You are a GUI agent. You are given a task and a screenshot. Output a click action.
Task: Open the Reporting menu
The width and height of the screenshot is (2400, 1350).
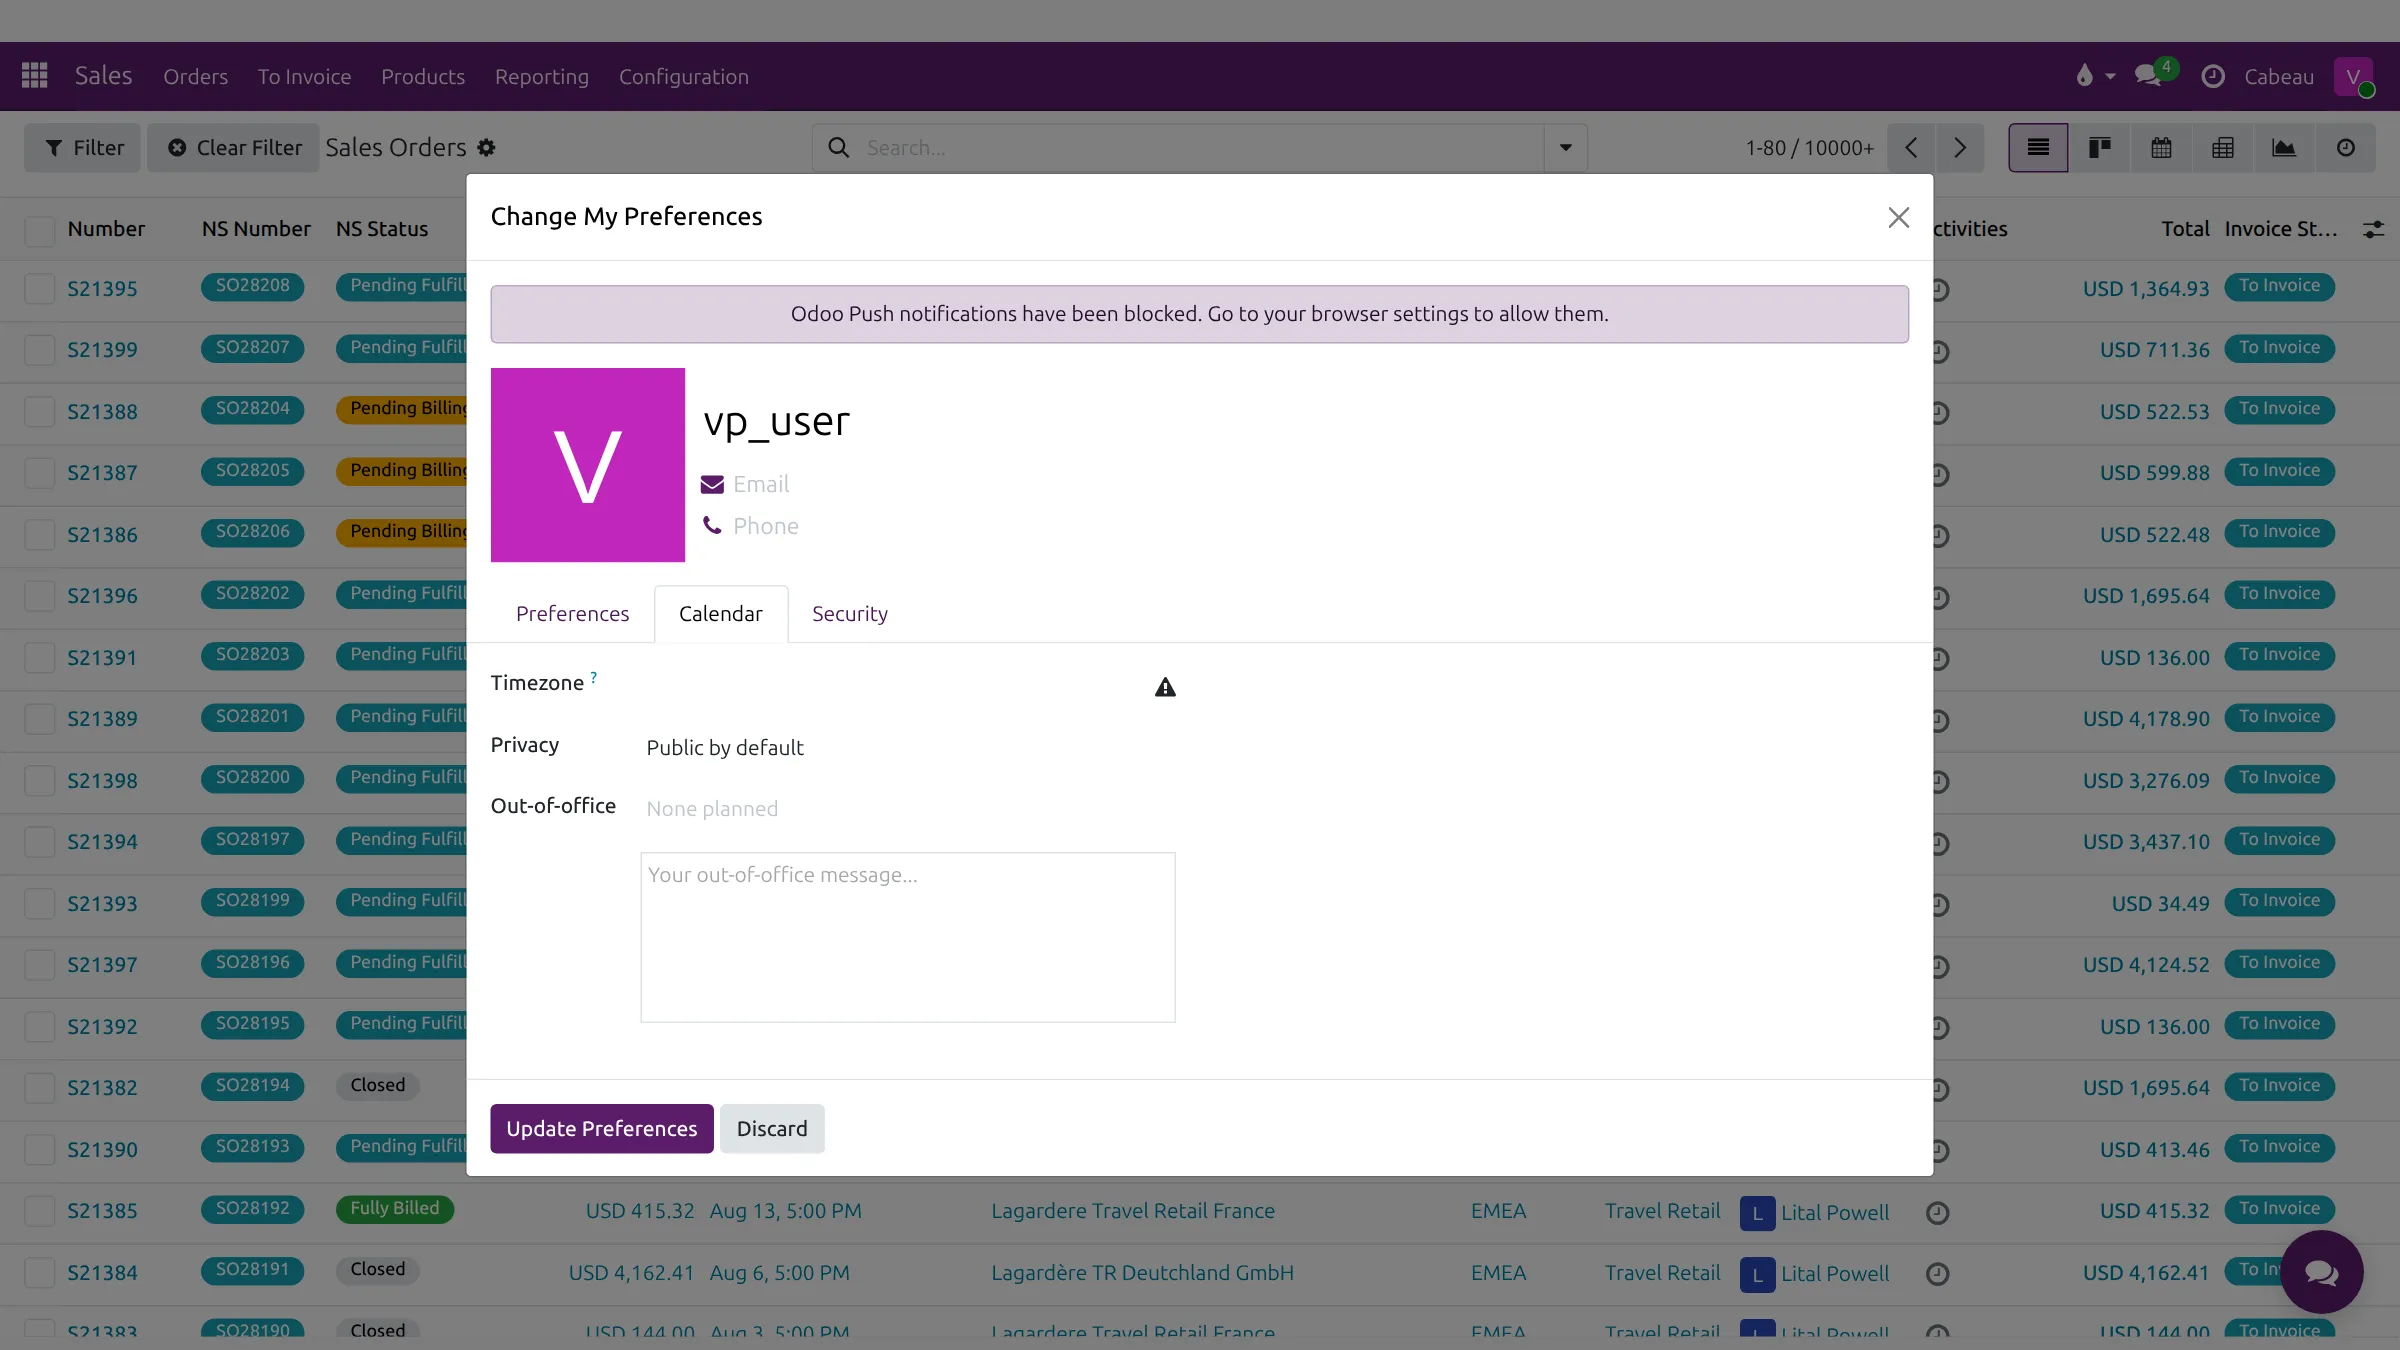[542, 76]
